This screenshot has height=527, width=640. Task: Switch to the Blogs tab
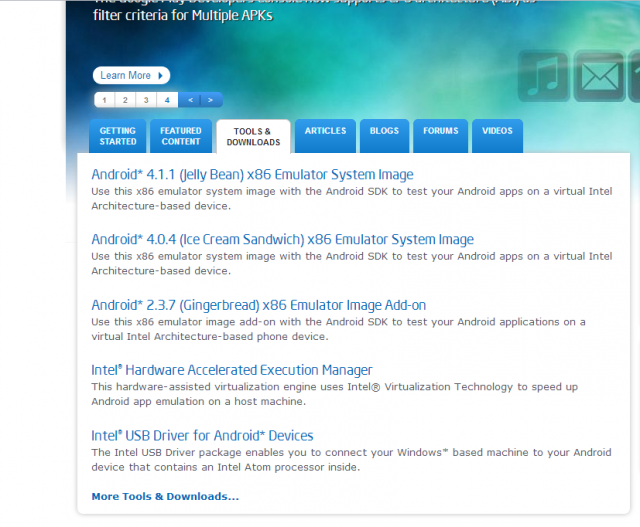click(384, 136)
